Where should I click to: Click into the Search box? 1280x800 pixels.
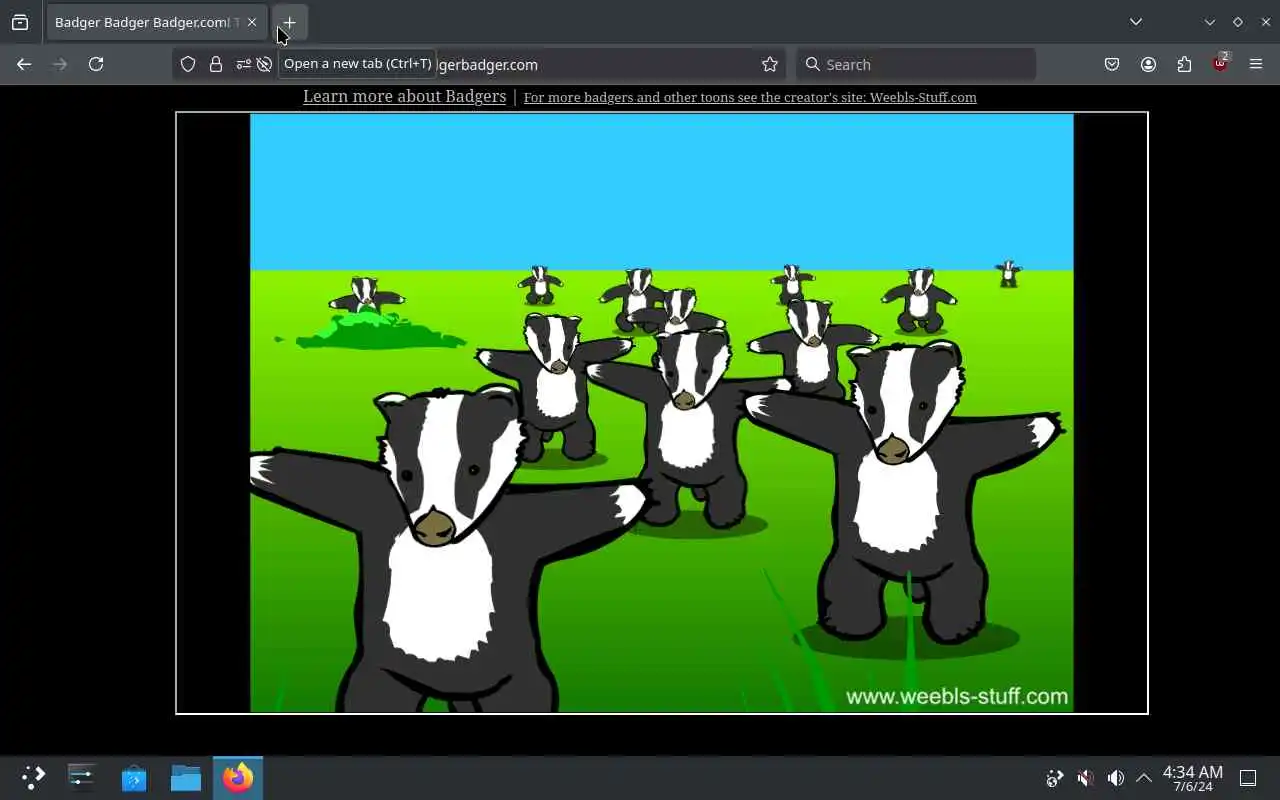click(916, 64)
